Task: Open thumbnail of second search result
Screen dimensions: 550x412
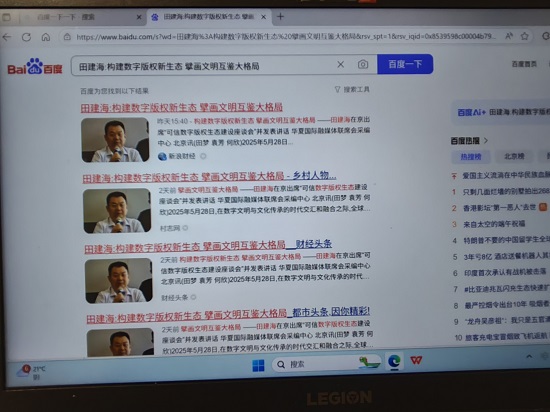Action: 117,211
